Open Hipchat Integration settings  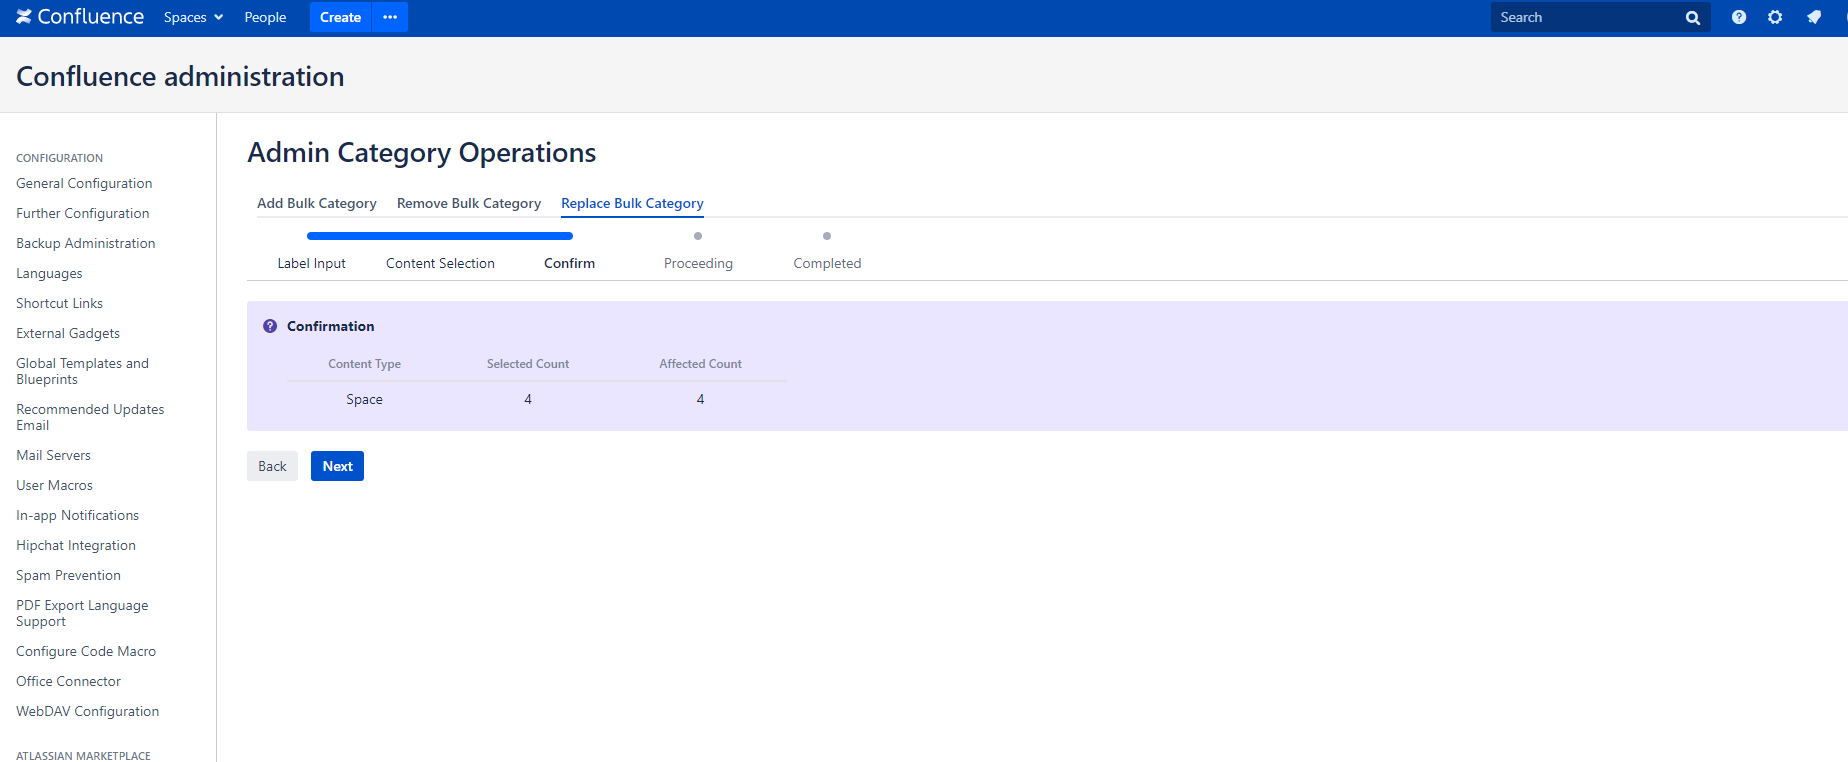click(x=76, y=545)
